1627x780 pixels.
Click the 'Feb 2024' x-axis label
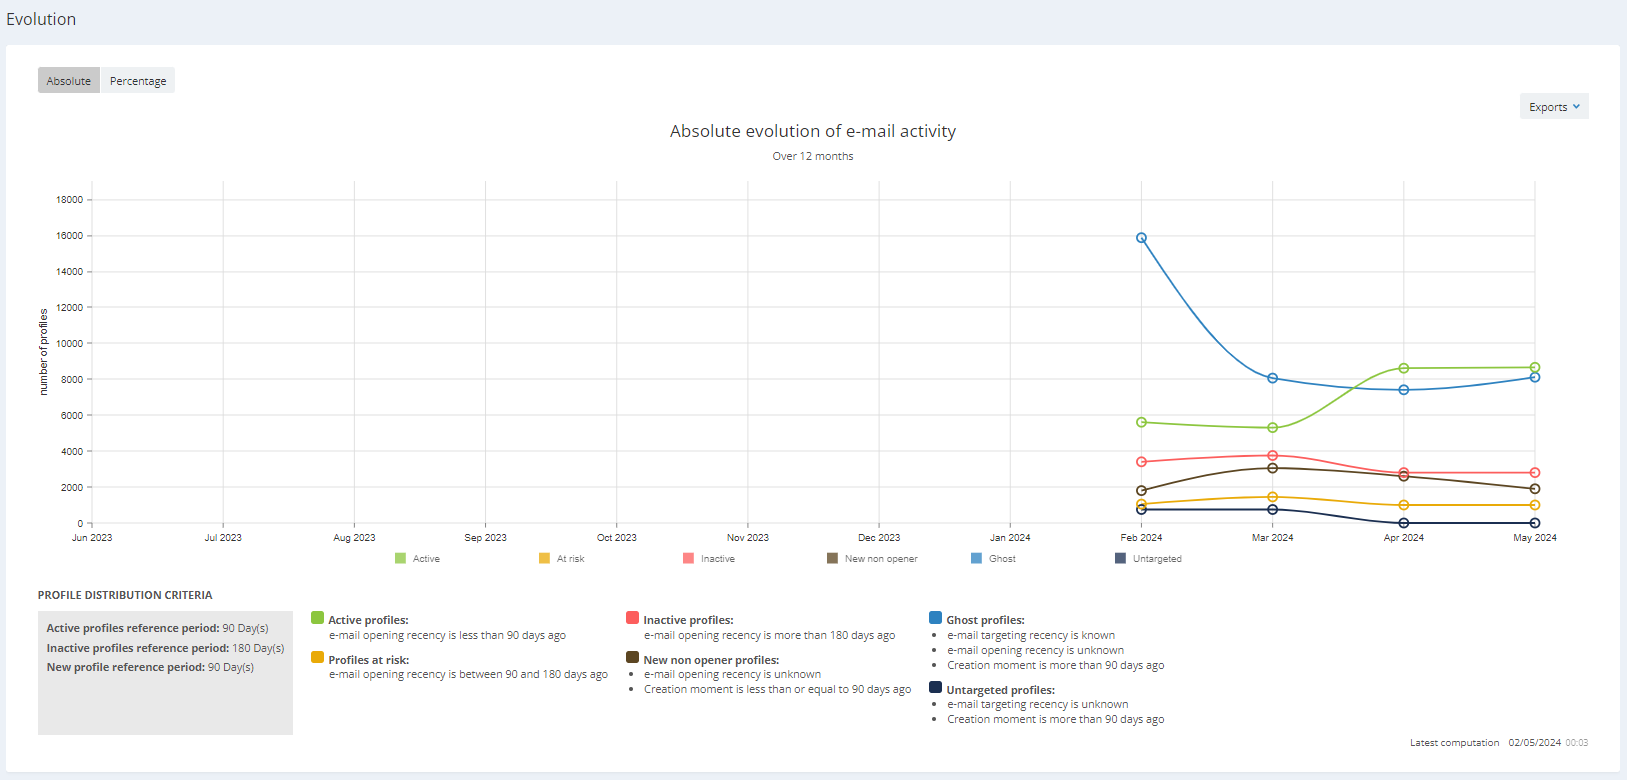[1141, 537]
